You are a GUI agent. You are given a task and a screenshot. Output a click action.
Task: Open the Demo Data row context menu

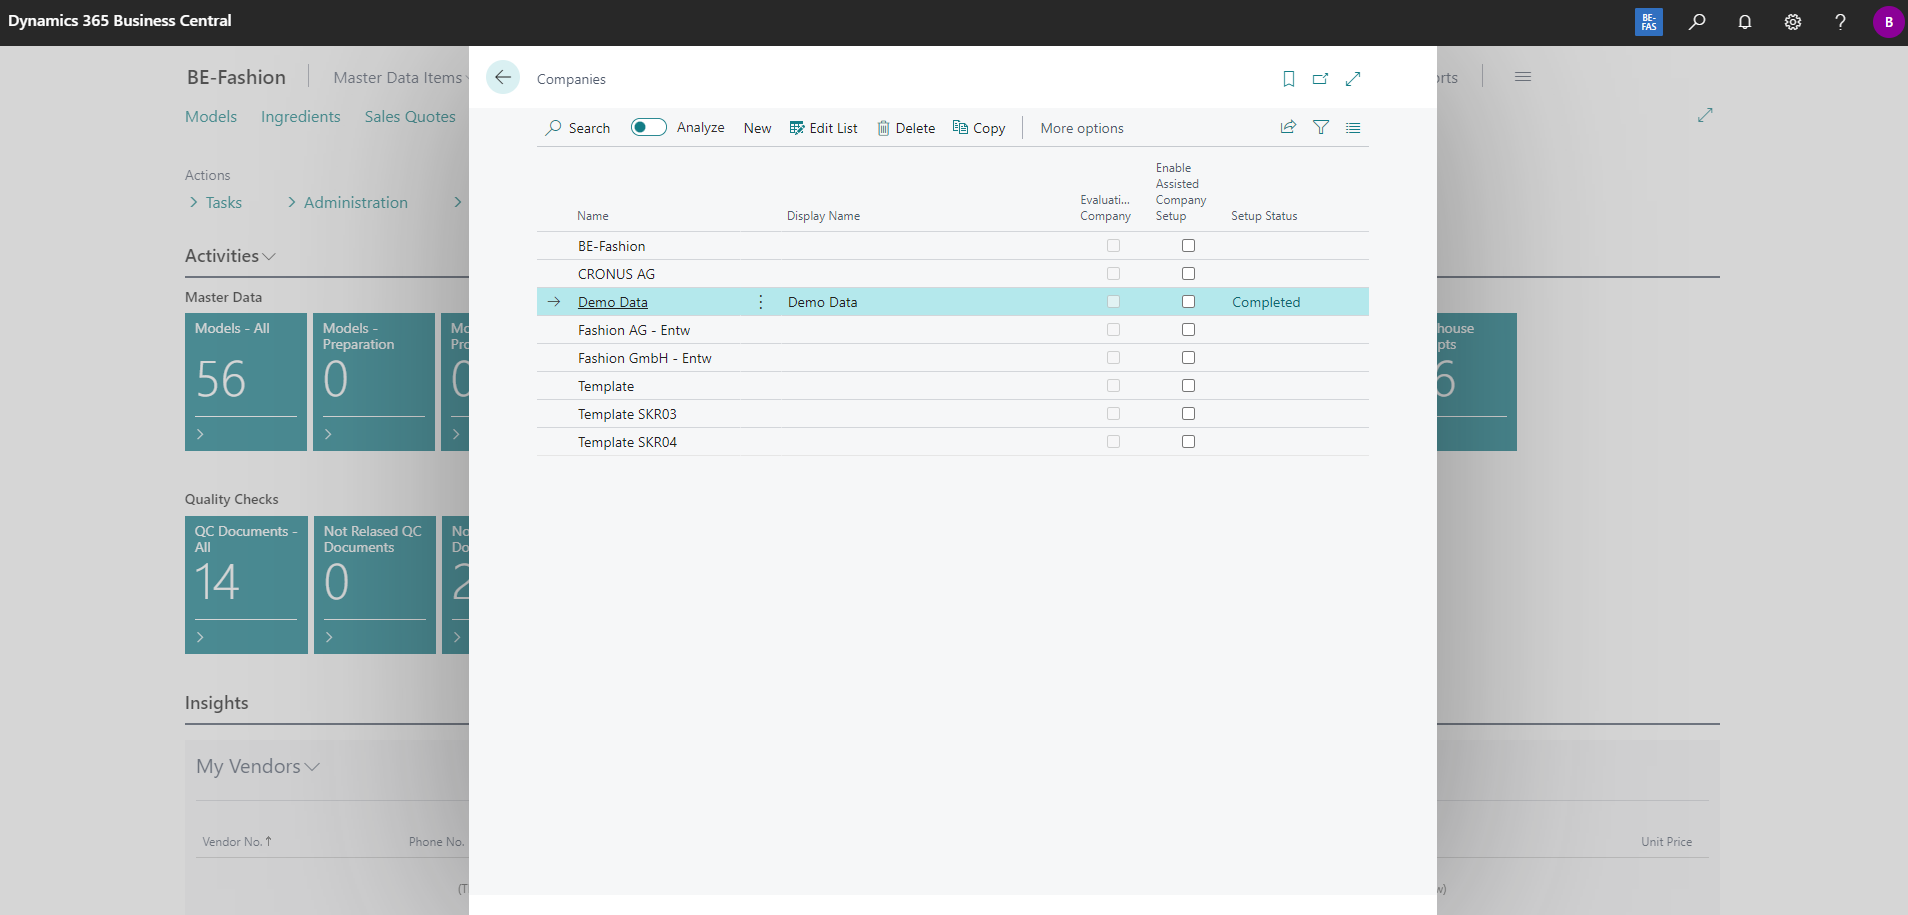click(761, 302)
